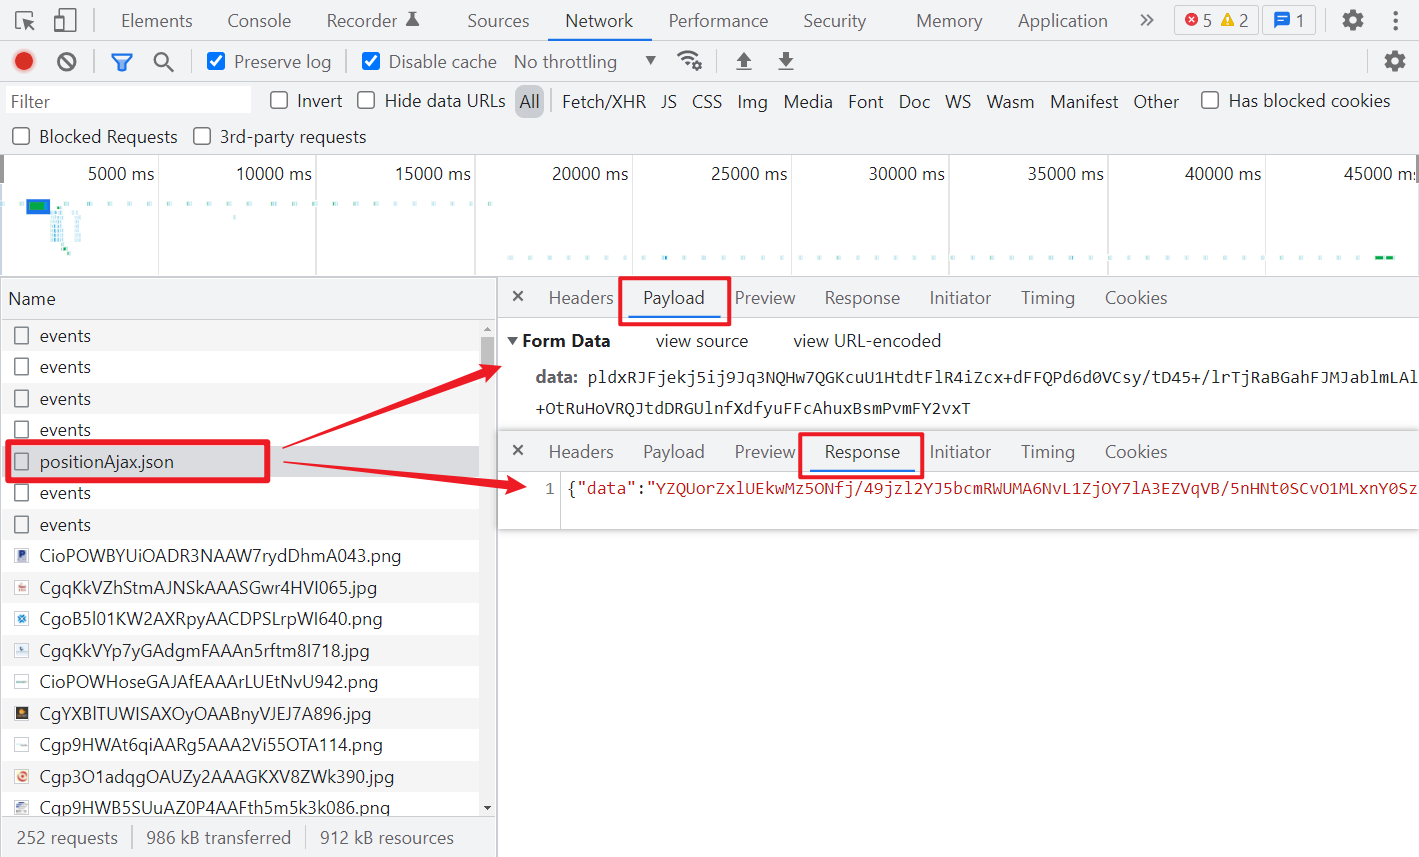Open DevTools settings gear

click(x=1353, y=20)
